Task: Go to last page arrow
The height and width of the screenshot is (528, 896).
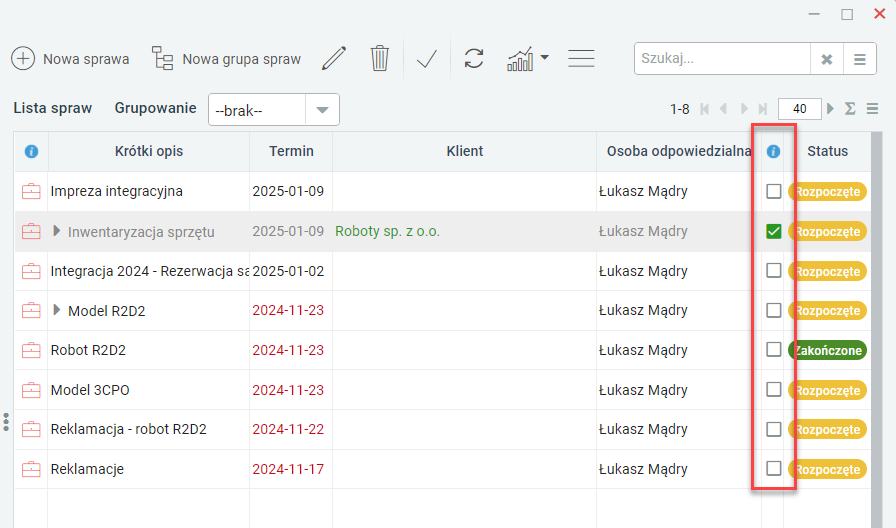Action: pos(763,109)
